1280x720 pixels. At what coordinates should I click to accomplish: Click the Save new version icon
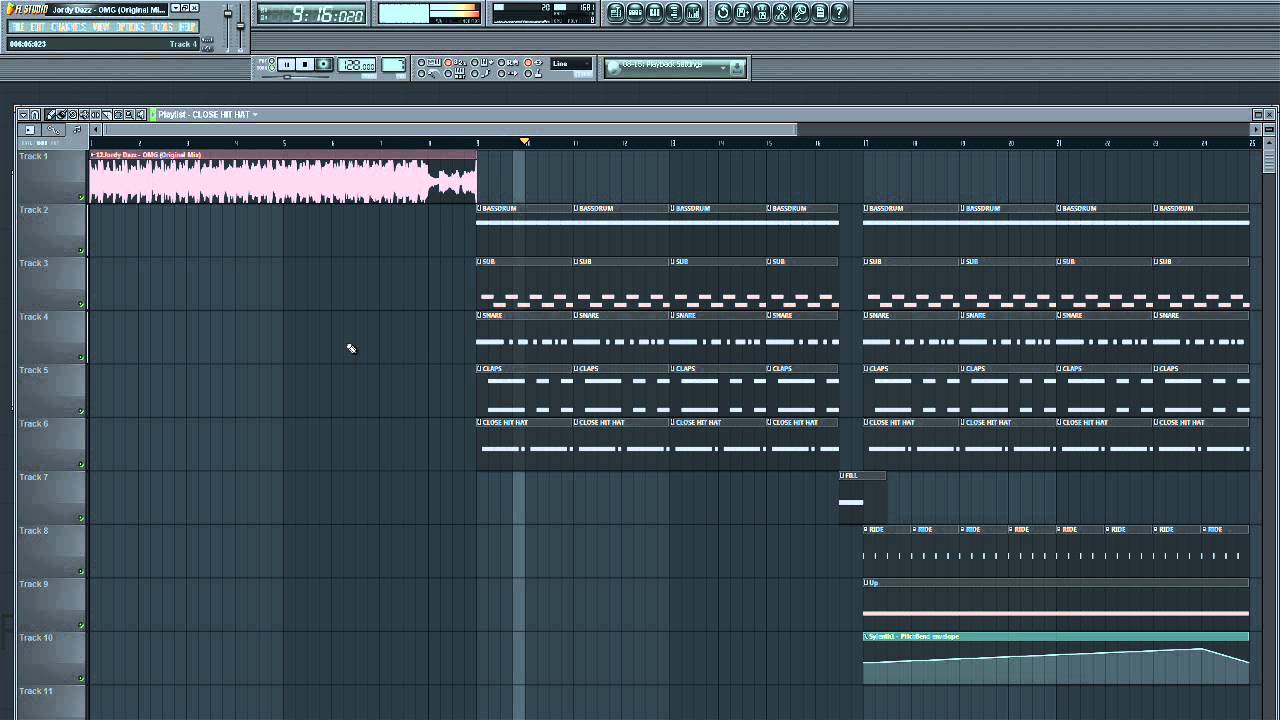(742, 12)
